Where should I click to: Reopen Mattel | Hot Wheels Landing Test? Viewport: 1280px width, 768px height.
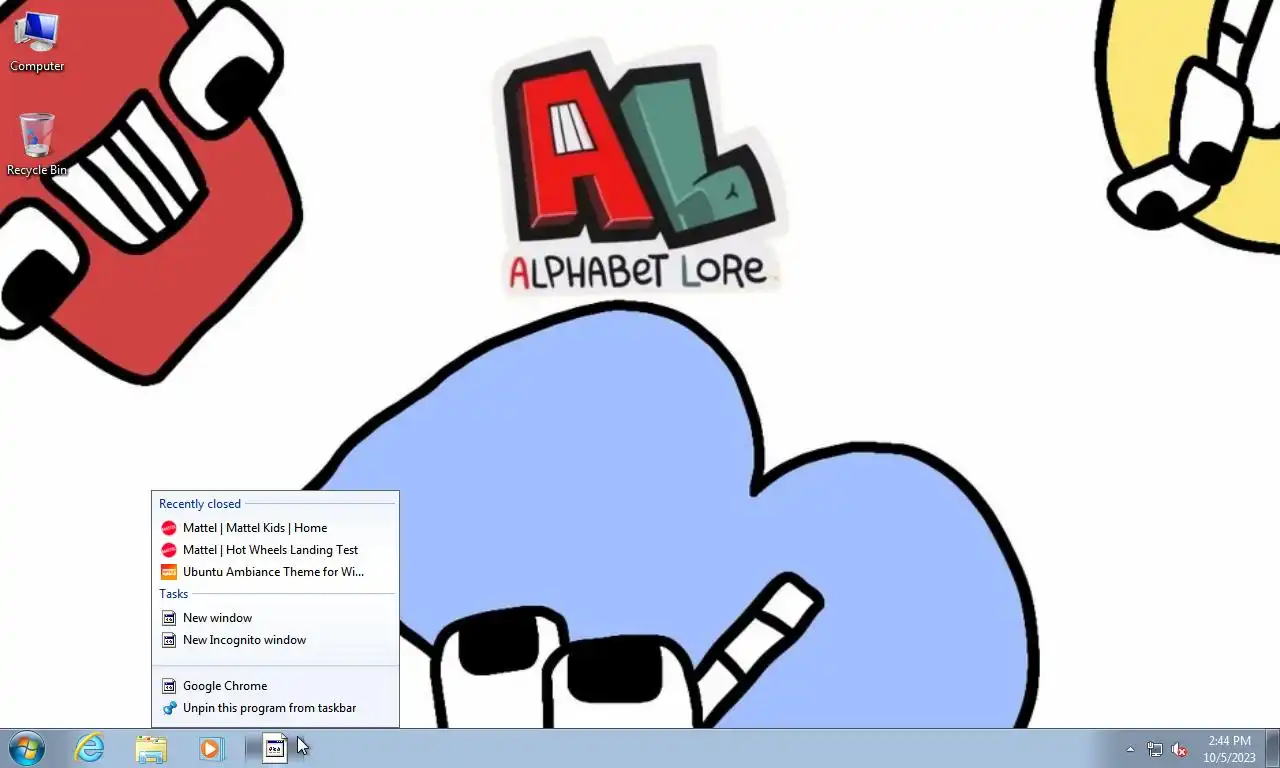coord(275,550)
